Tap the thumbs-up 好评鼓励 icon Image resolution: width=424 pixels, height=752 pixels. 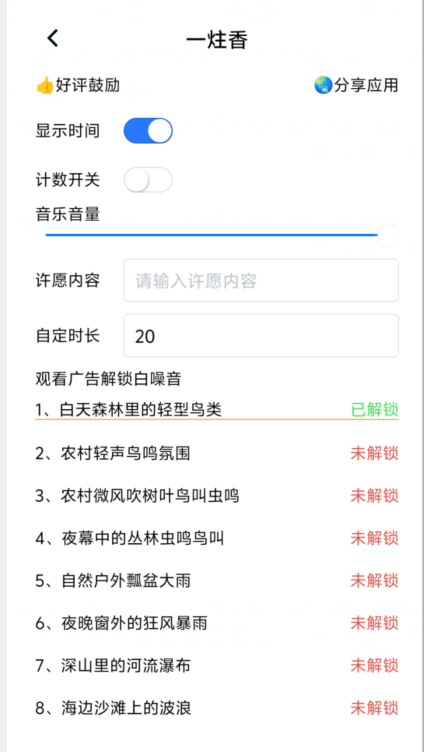click(x=45, y=86)
